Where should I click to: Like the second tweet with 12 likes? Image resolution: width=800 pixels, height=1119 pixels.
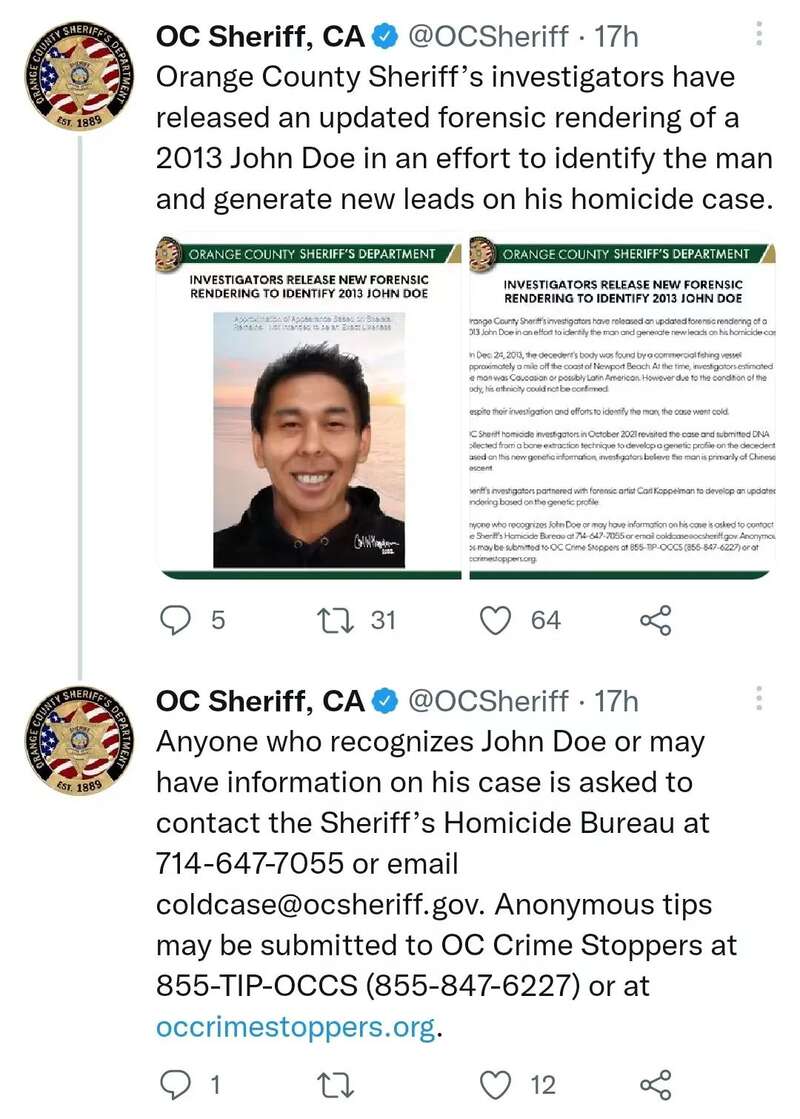pos(497,1084)
